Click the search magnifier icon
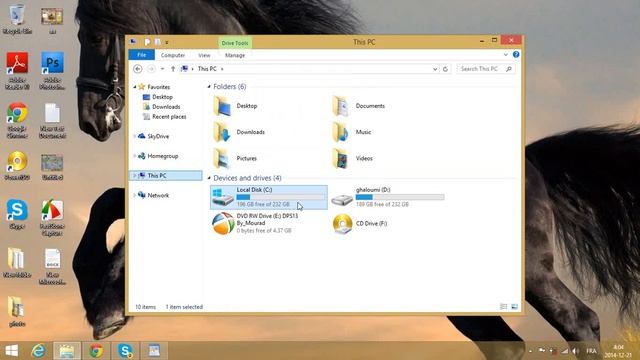This screenshot has height=360, width=640. [x=509, y=69]
